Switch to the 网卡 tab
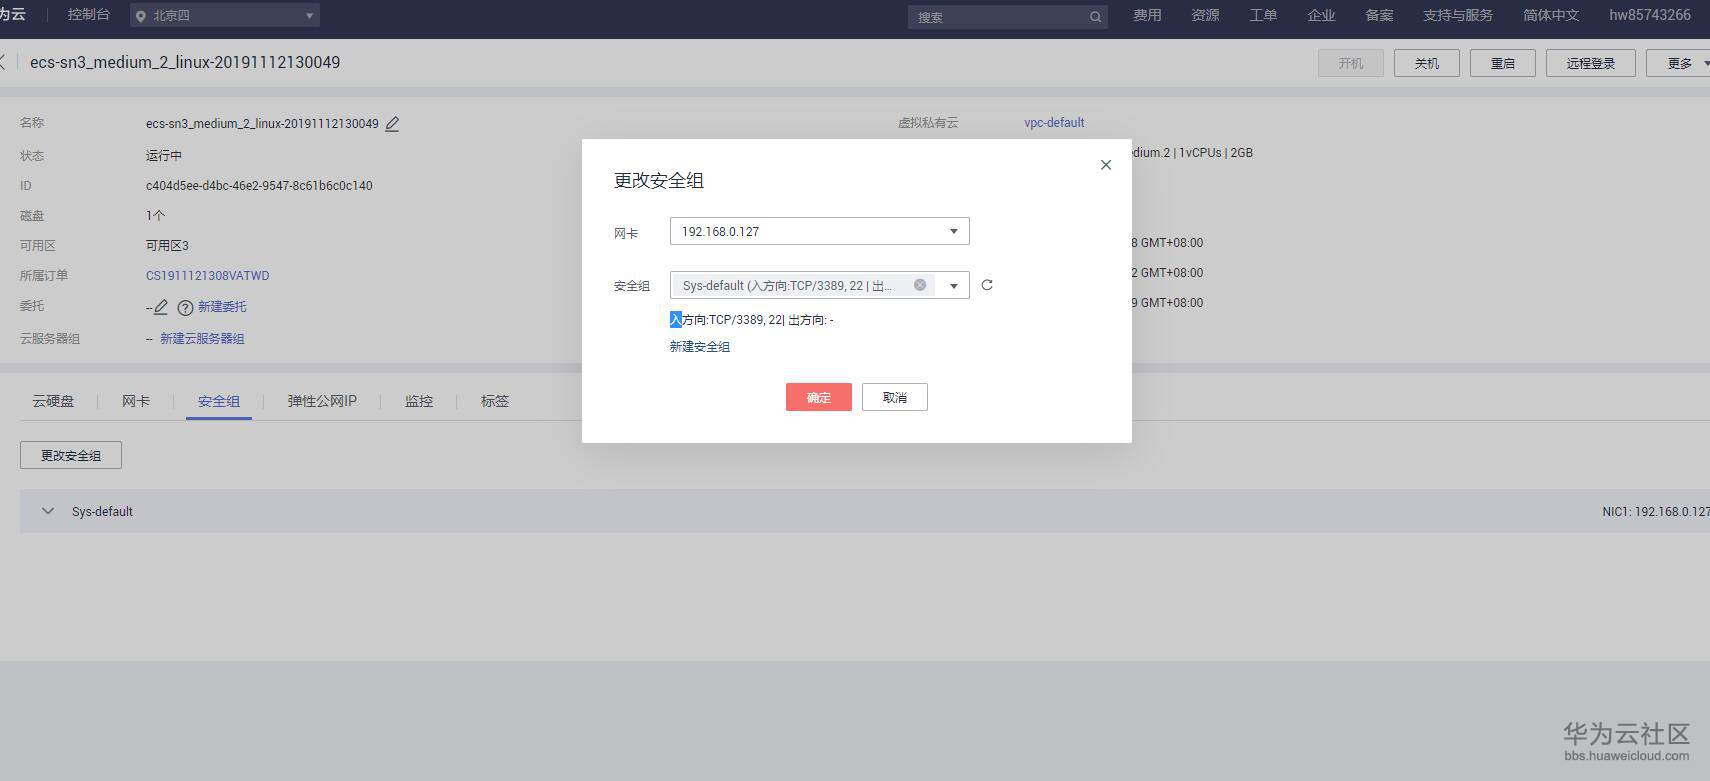The width and height of the screenshot is (1710, 781). (x=136, y=401)
